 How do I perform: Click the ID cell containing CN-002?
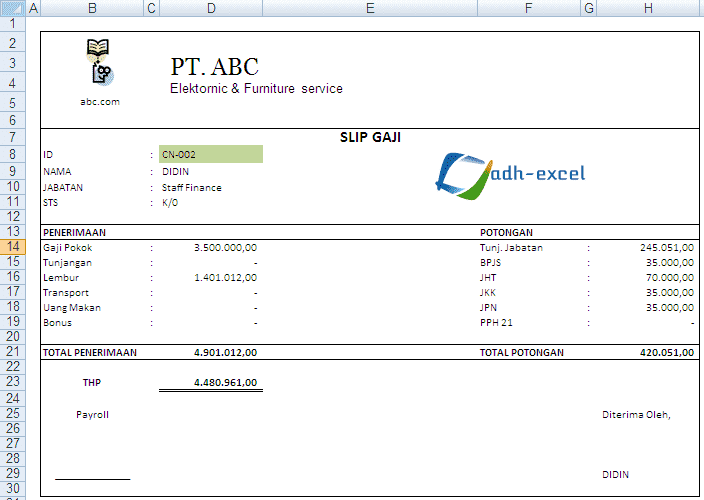(x=211, y=154)
